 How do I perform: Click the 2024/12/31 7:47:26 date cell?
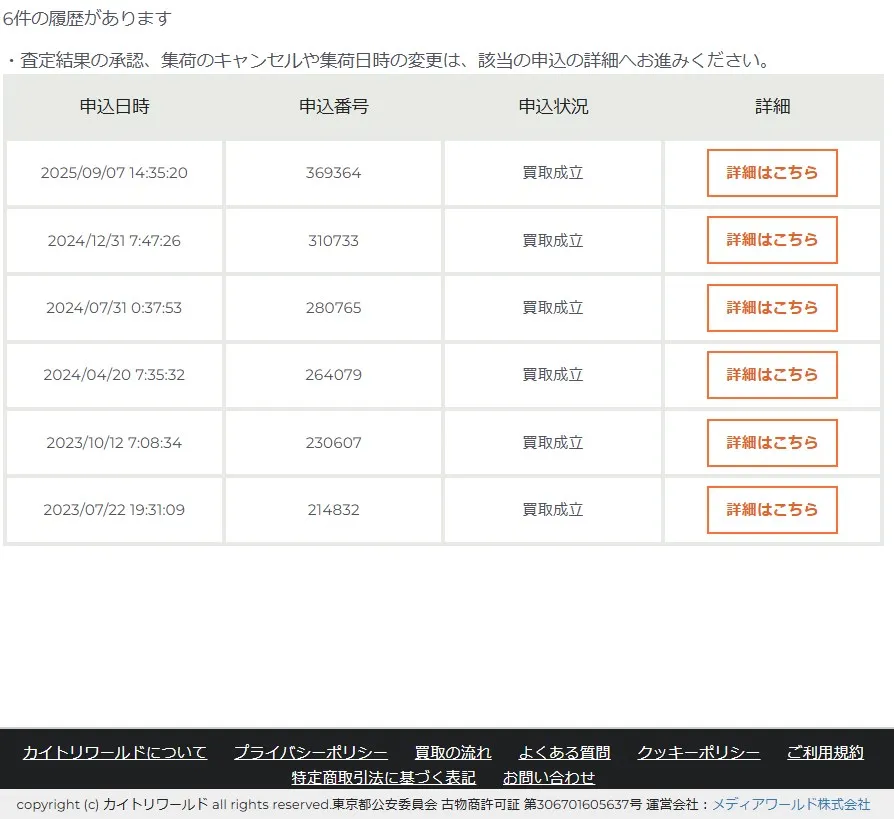114,241
